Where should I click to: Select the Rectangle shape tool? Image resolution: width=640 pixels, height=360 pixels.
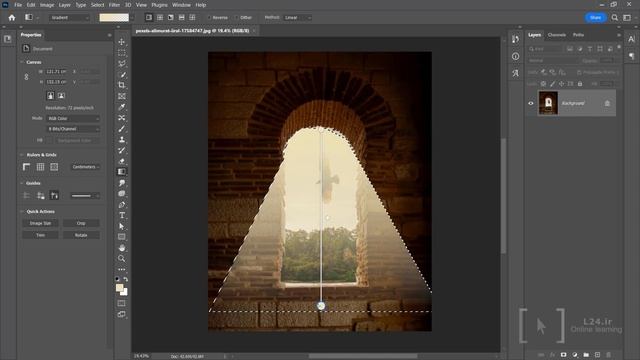pyautogui.click(x=122, y=237)
